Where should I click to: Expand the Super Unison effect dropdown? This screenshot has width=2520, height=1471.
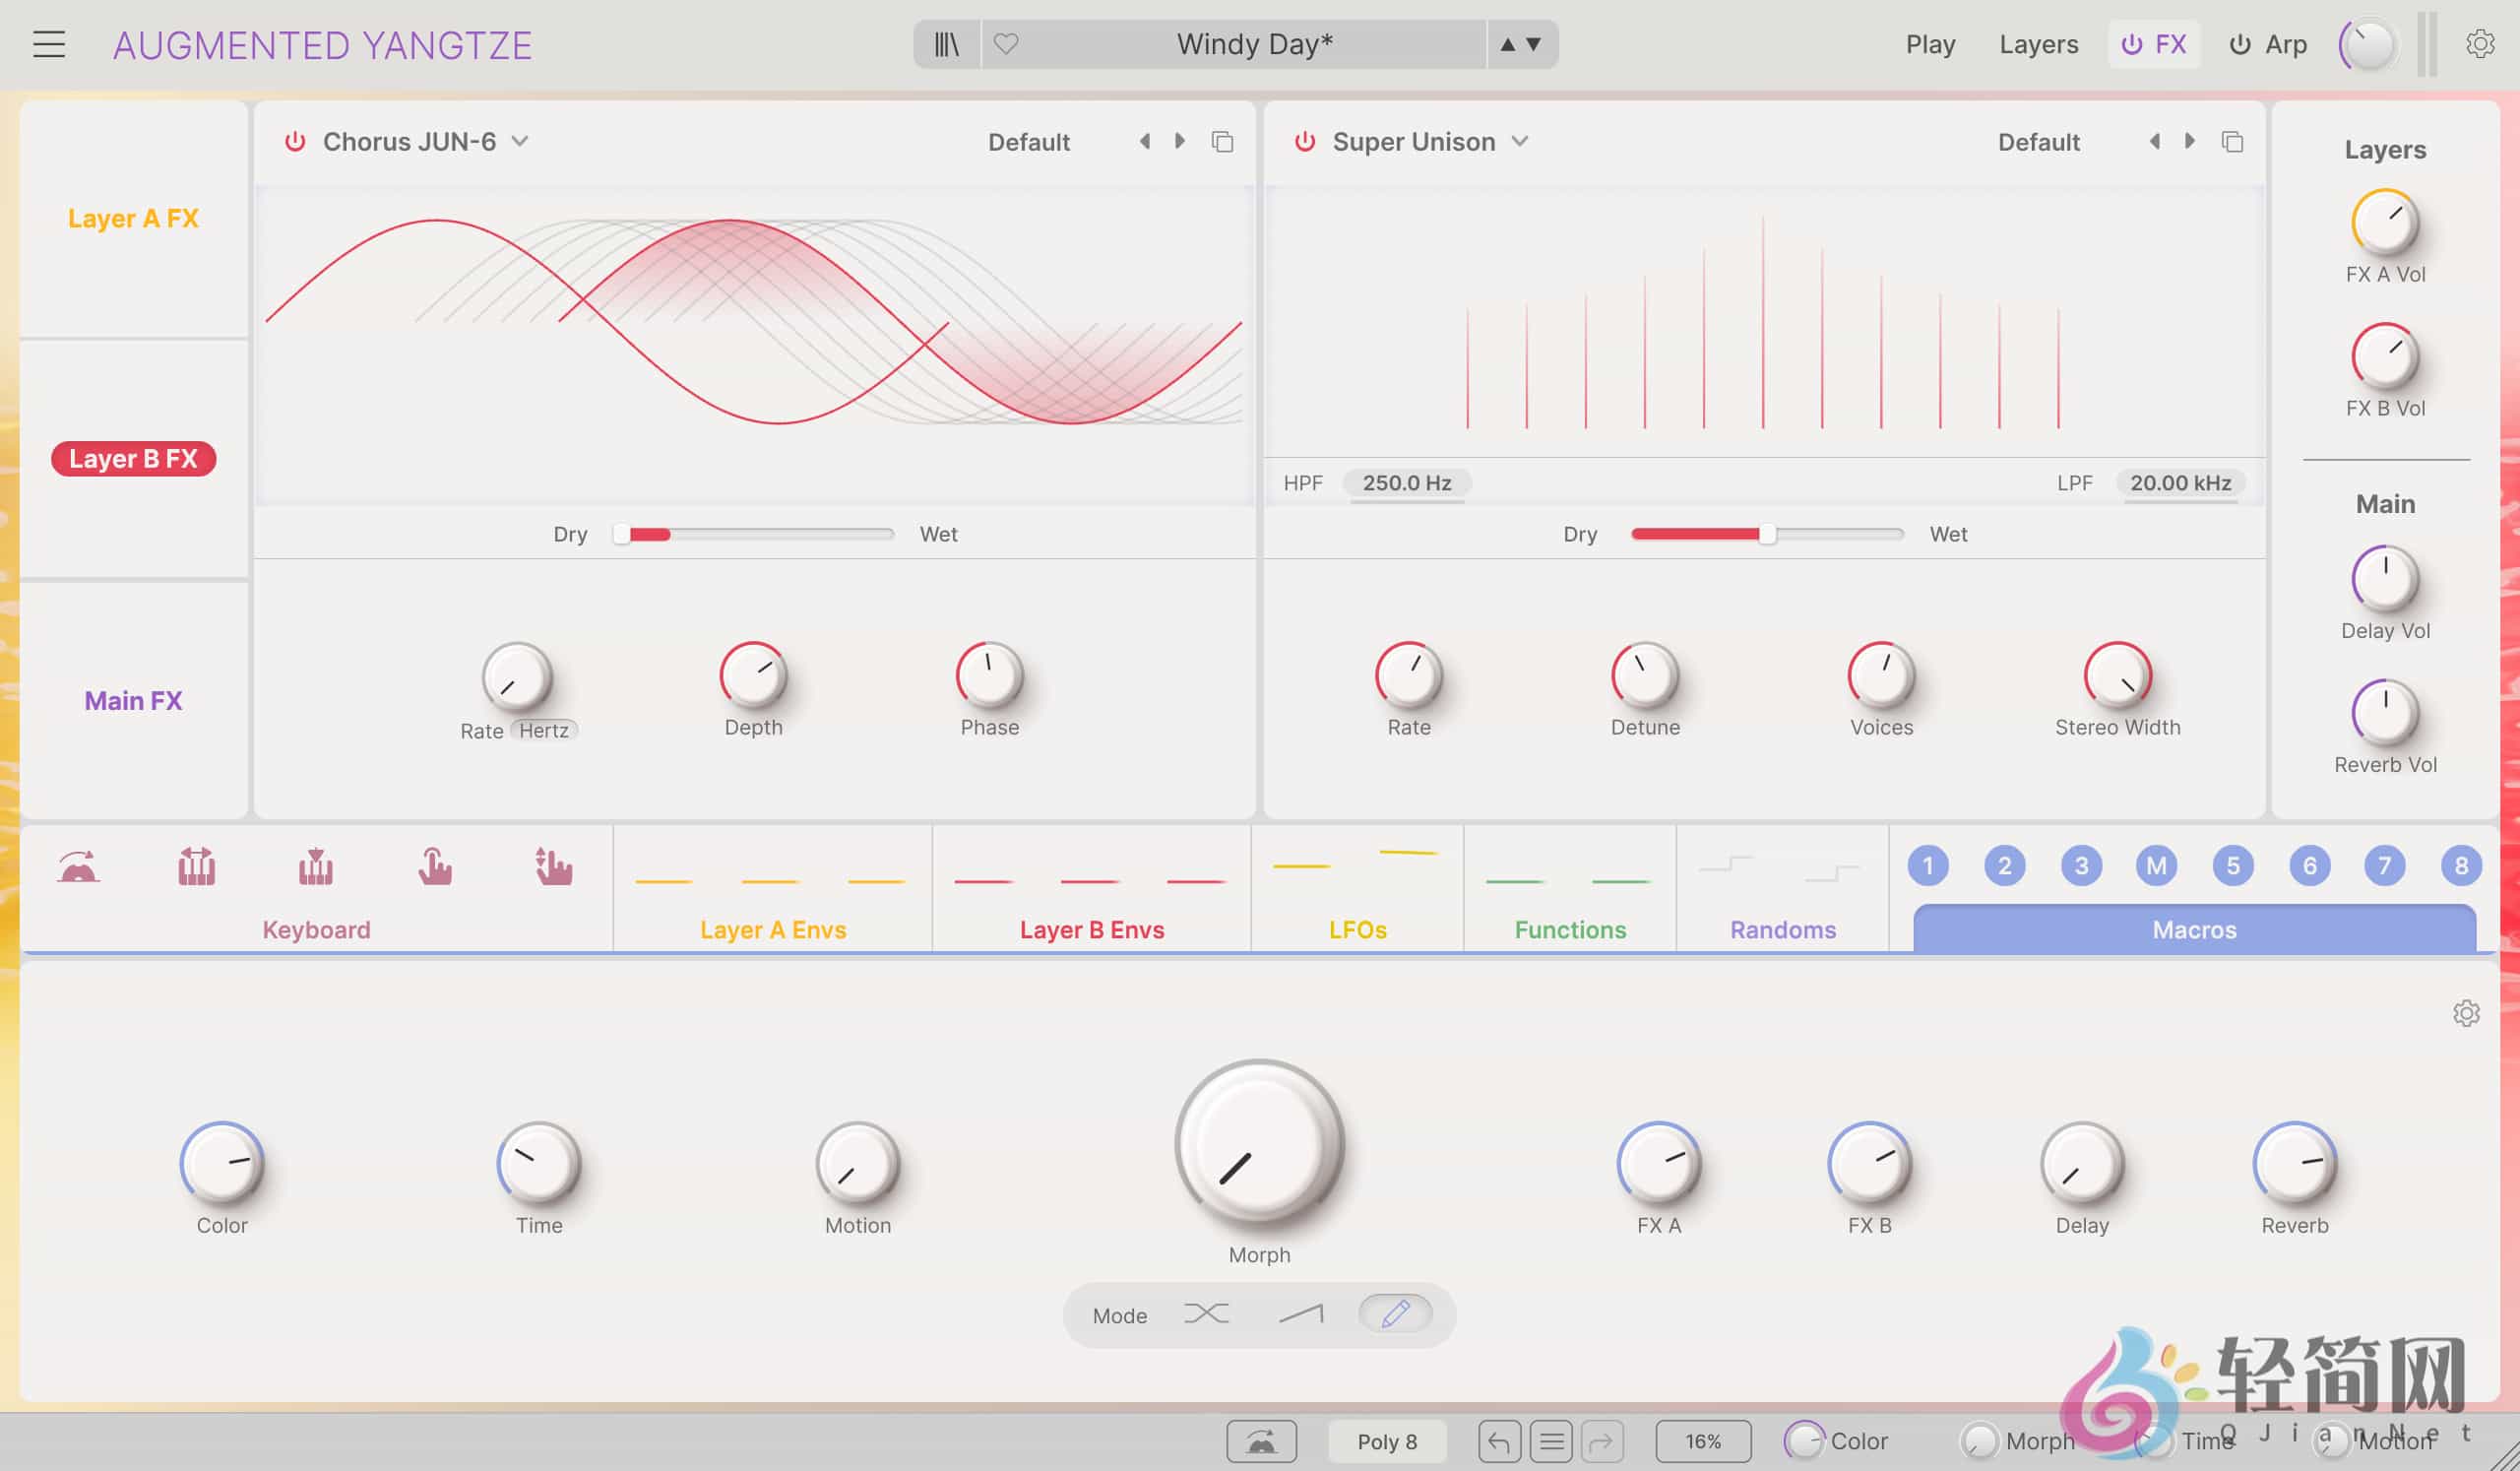1520,141
